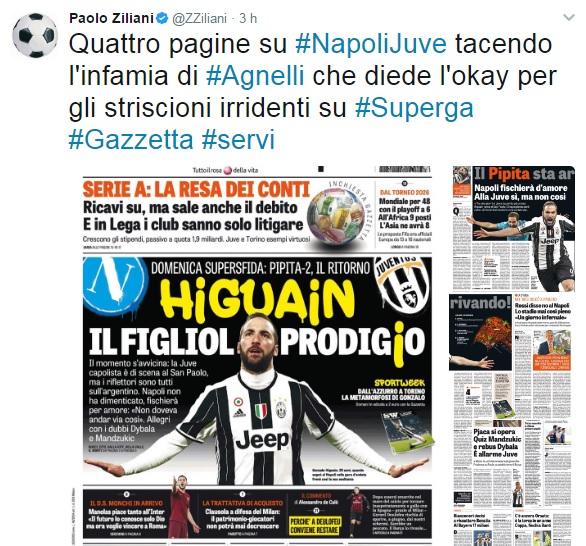Viewport: 586px width, 546px height.
Task: Click the Napoli N club crest
Action: point(115,285)
